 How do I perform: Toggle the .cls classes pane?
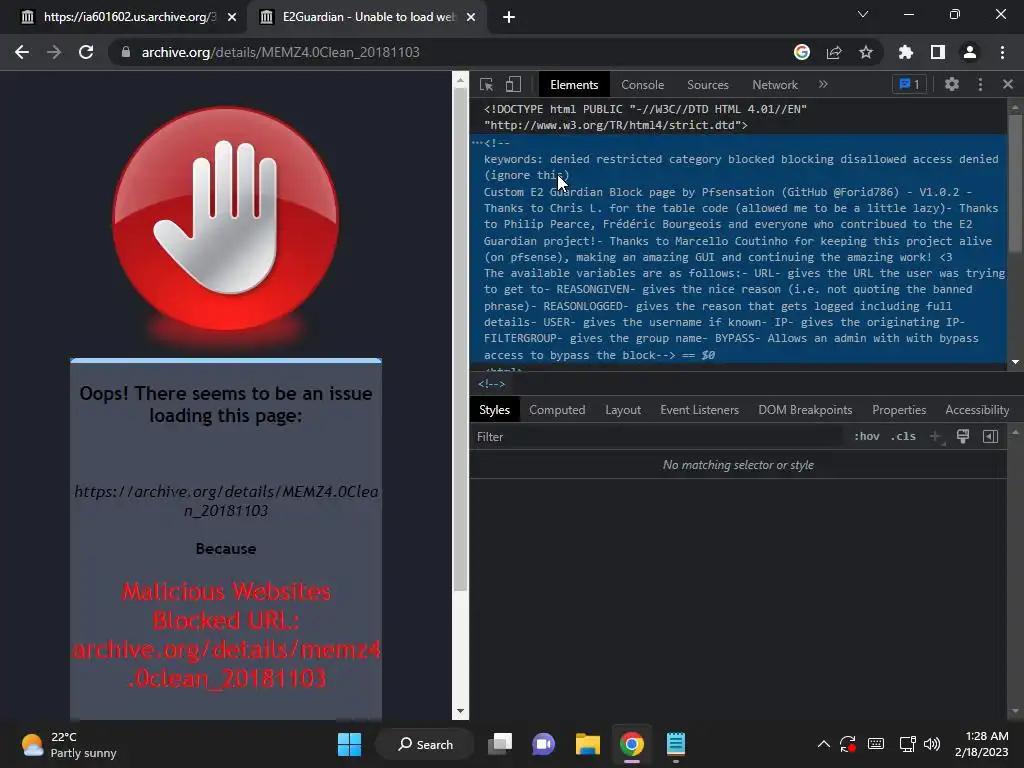(x=903, y=437)
